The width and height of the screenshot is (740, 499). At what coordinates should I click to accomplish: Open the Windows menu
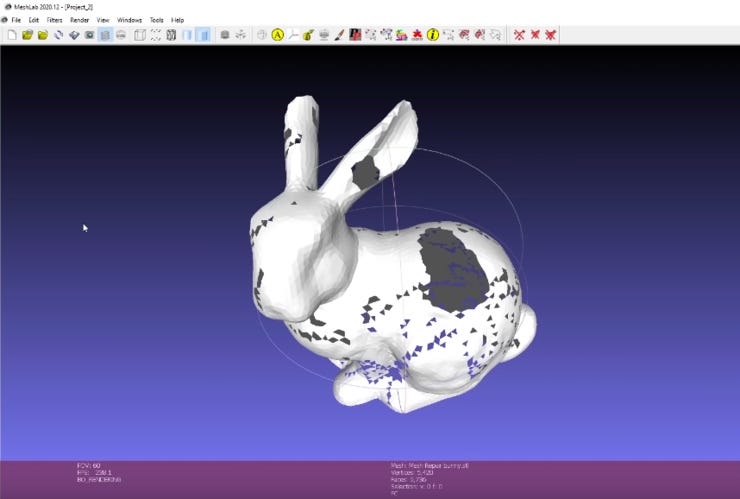tap(129, 20)
